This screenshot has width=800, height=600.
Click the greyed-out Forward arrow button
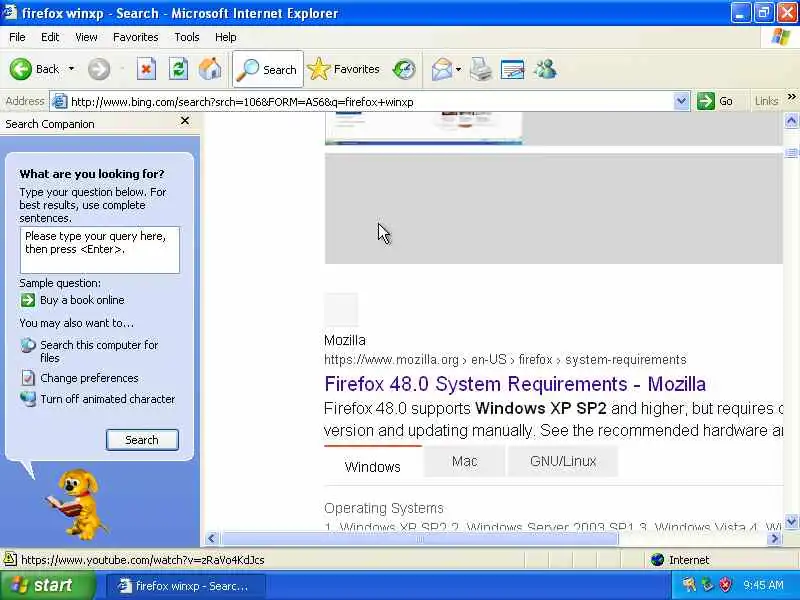tap(98, 69)
